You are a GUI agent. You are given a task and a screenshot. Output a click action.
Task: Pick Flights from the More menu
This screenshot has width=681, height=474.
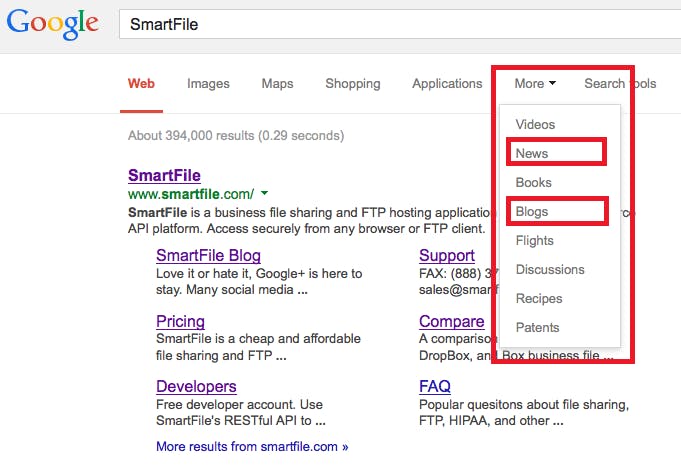tap(534, 241)
